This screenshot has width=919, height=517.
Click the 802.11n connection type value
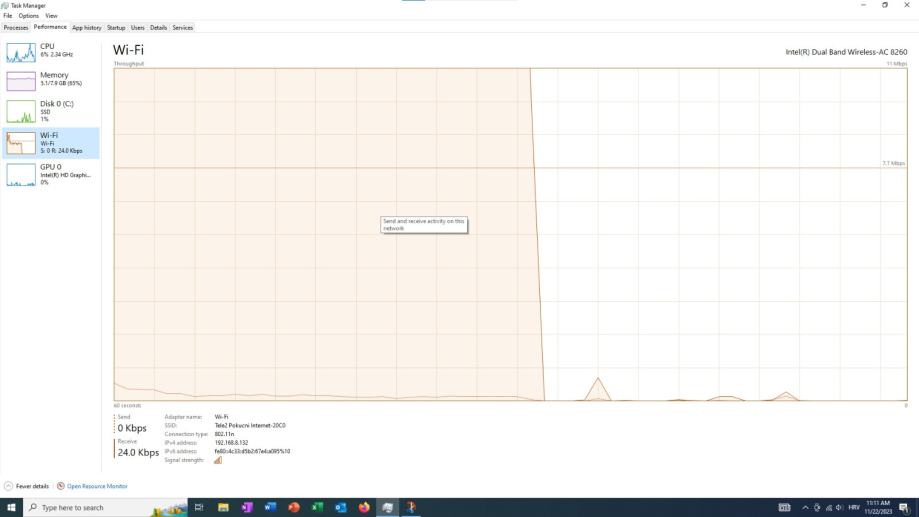224,434
